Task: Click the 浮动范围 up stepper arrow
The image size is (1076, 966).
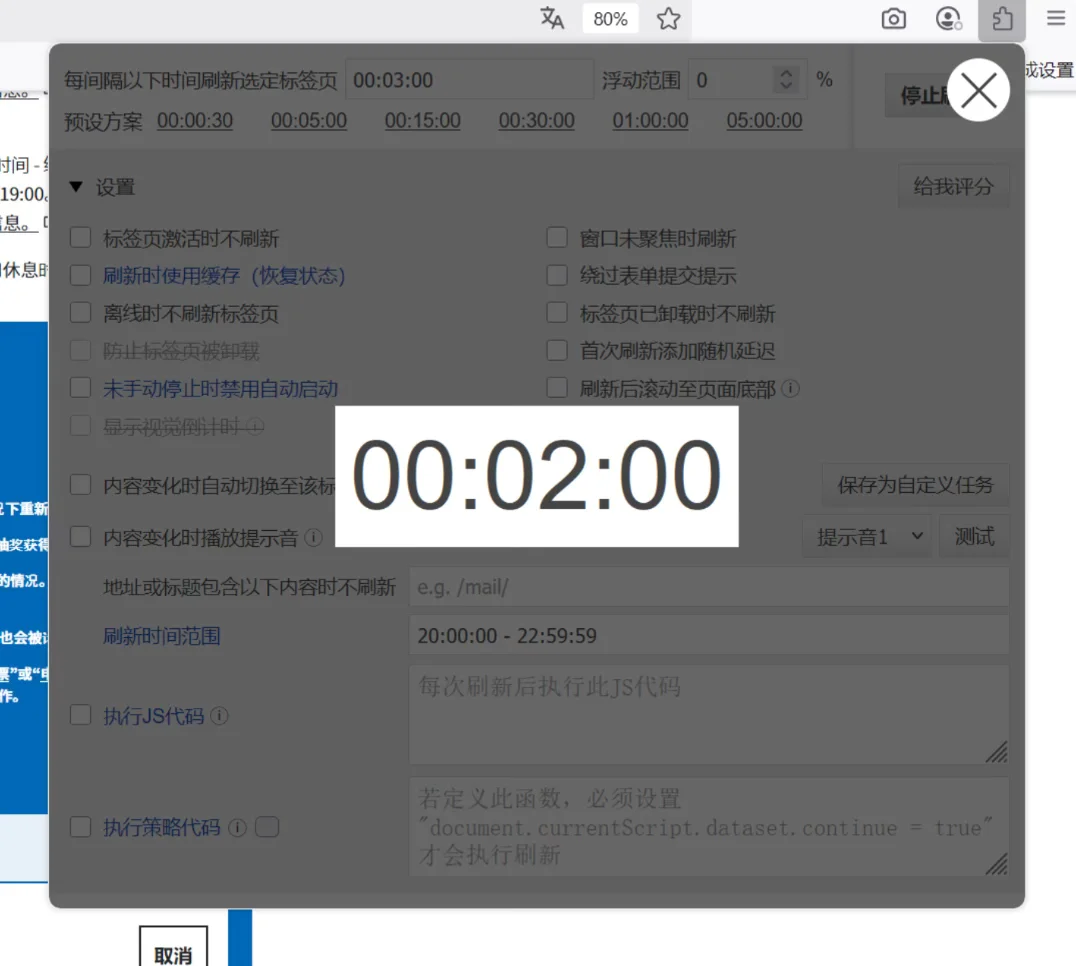Action: [788, 73]
